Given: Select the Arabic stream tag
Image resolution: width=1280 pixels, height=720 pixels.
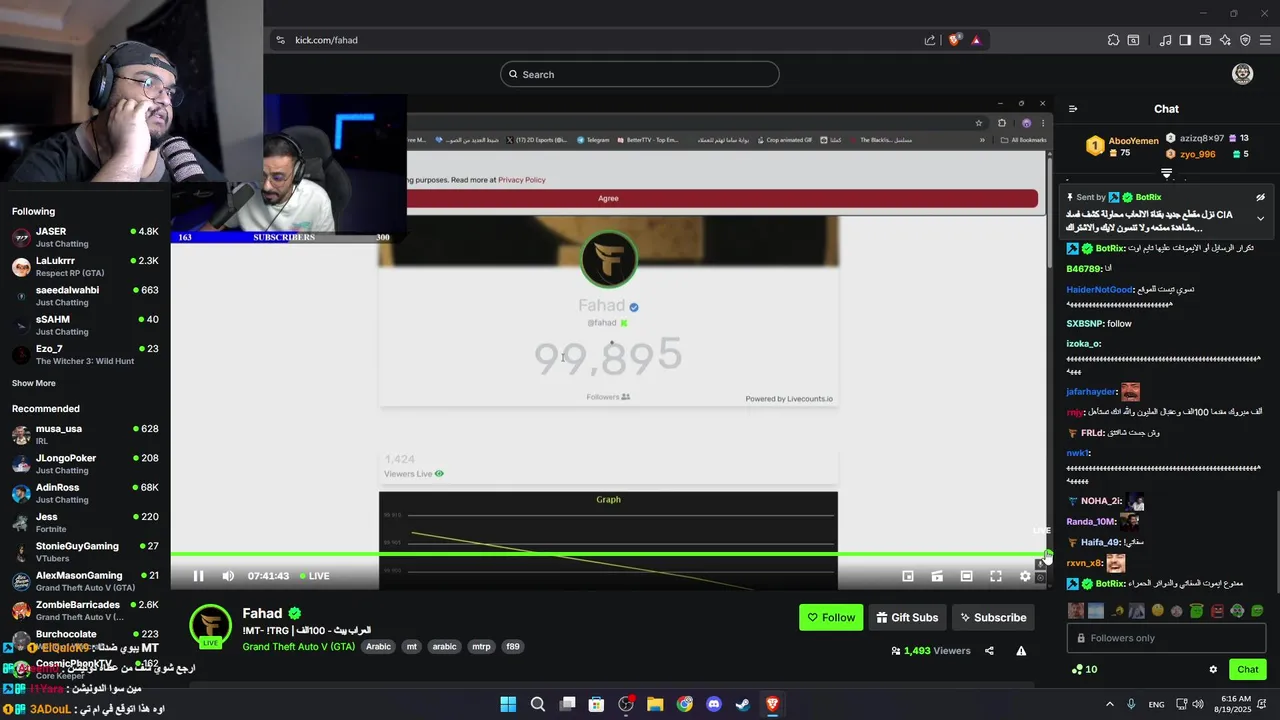Looking at the screenshot, I should 378,647.
